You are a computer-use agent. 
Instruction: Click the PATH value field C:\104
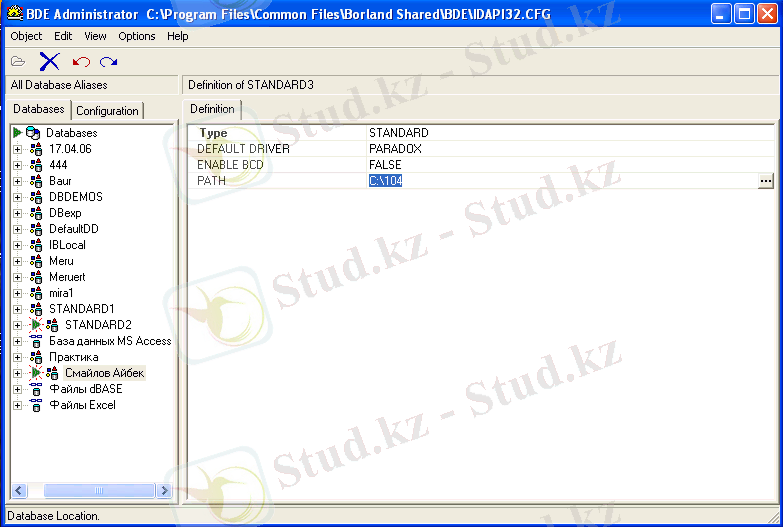click(x=562, y=181)
